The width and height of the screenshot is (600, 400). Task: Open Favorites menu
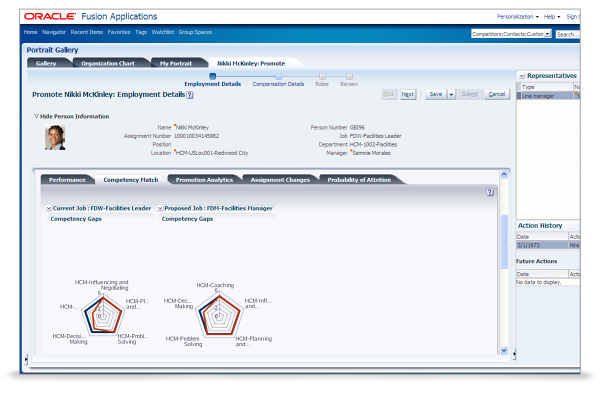(x=119, y=32)
